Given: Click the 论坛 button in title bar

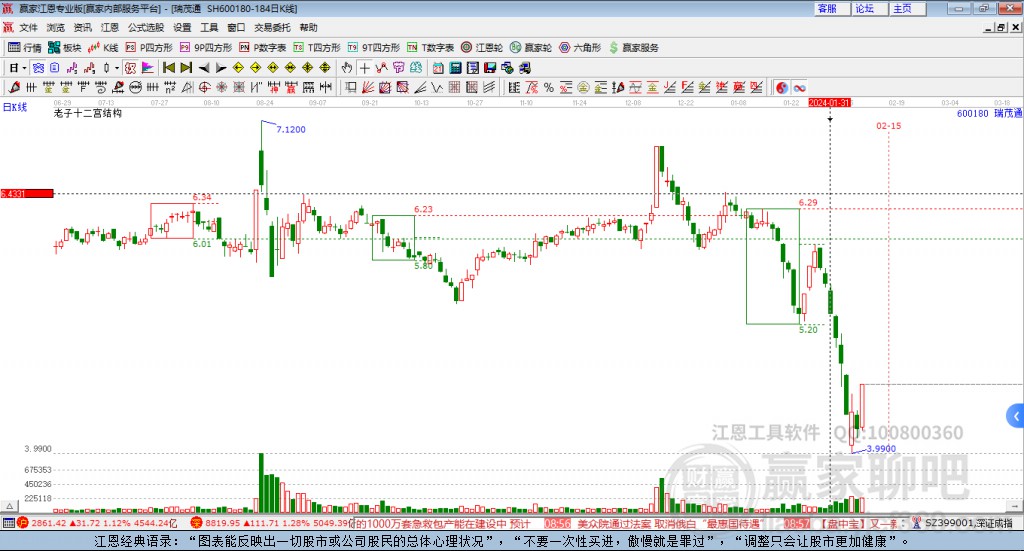Looking at the screenshot, I should point(870,8).
